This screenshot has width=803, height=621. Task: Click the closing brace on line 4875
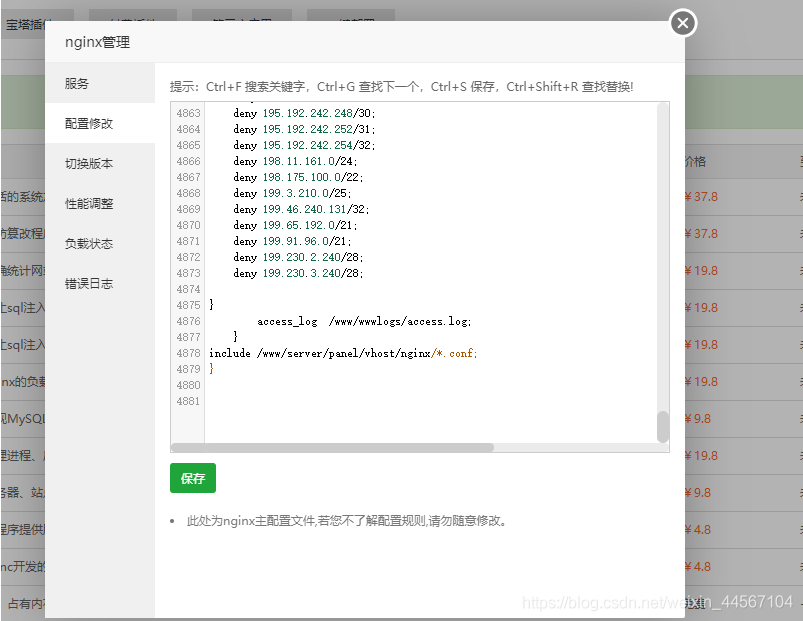coord(212,305)
